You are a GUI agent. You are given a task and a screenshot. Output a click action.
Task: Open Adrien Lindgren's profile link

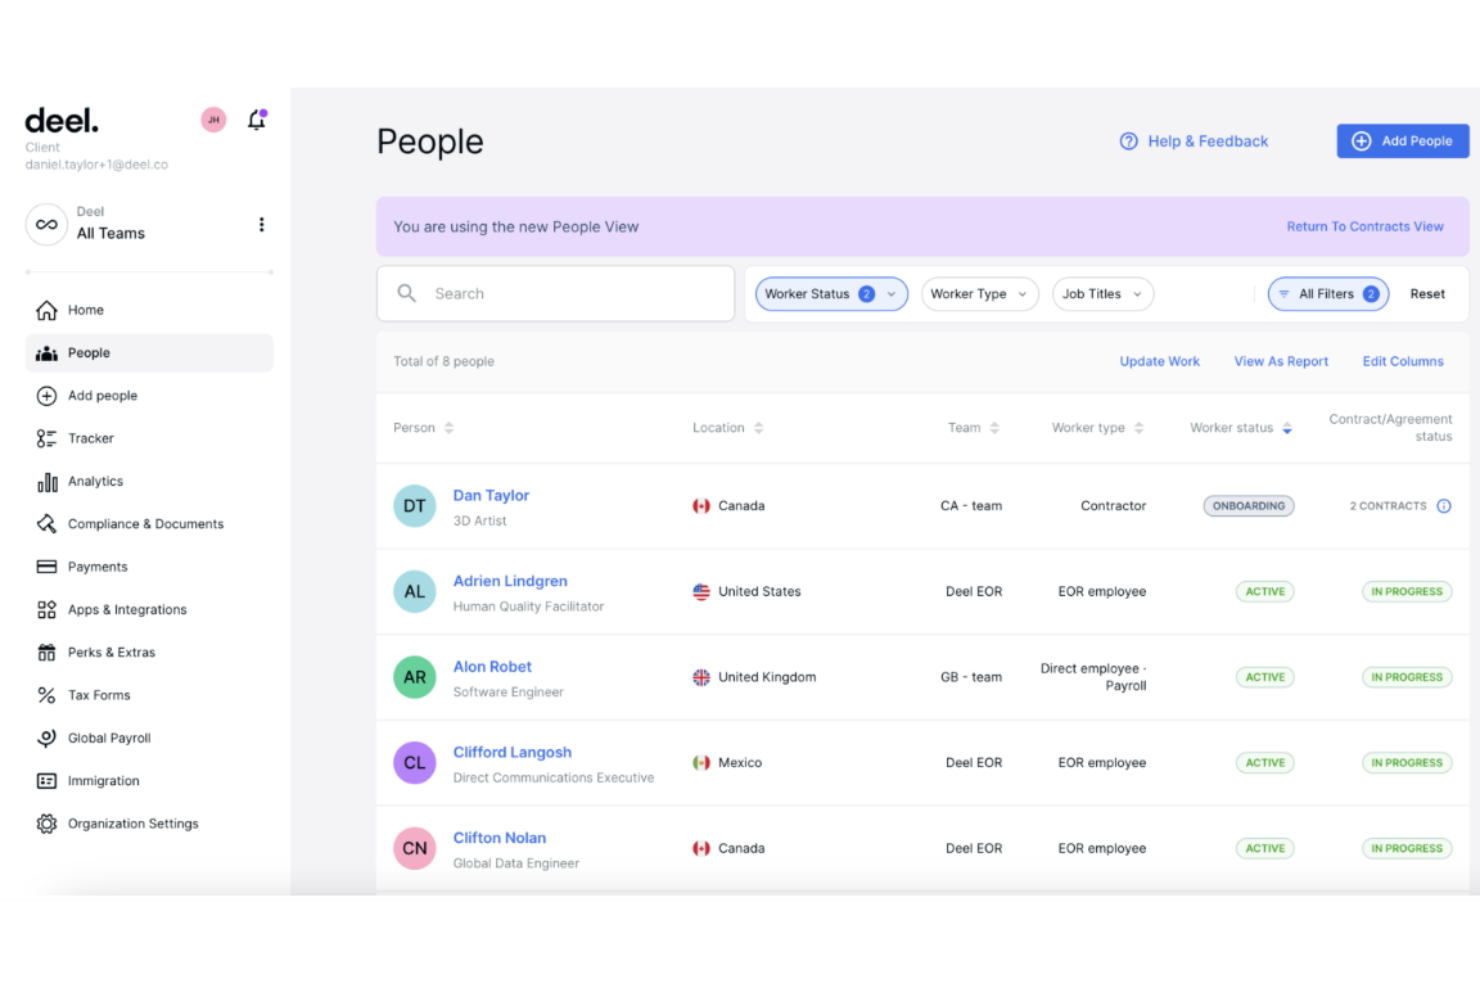[x=510, y=581]
